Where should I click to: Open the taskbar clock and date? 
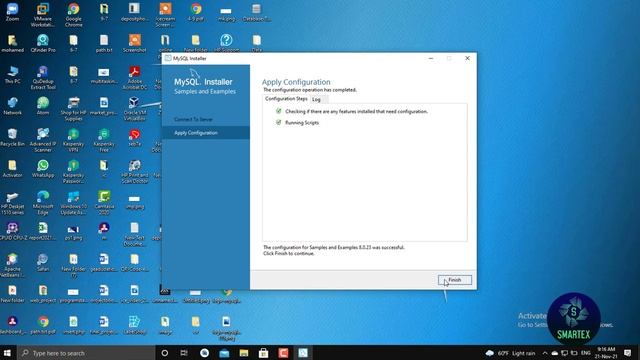[x=606, y=353]
